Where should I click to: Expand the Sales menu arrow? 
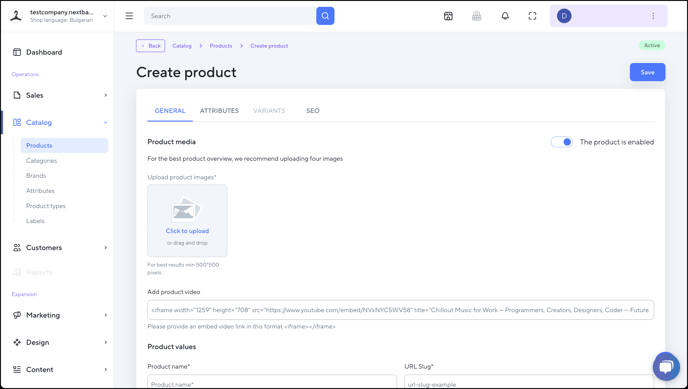click(x=105, y=95)
